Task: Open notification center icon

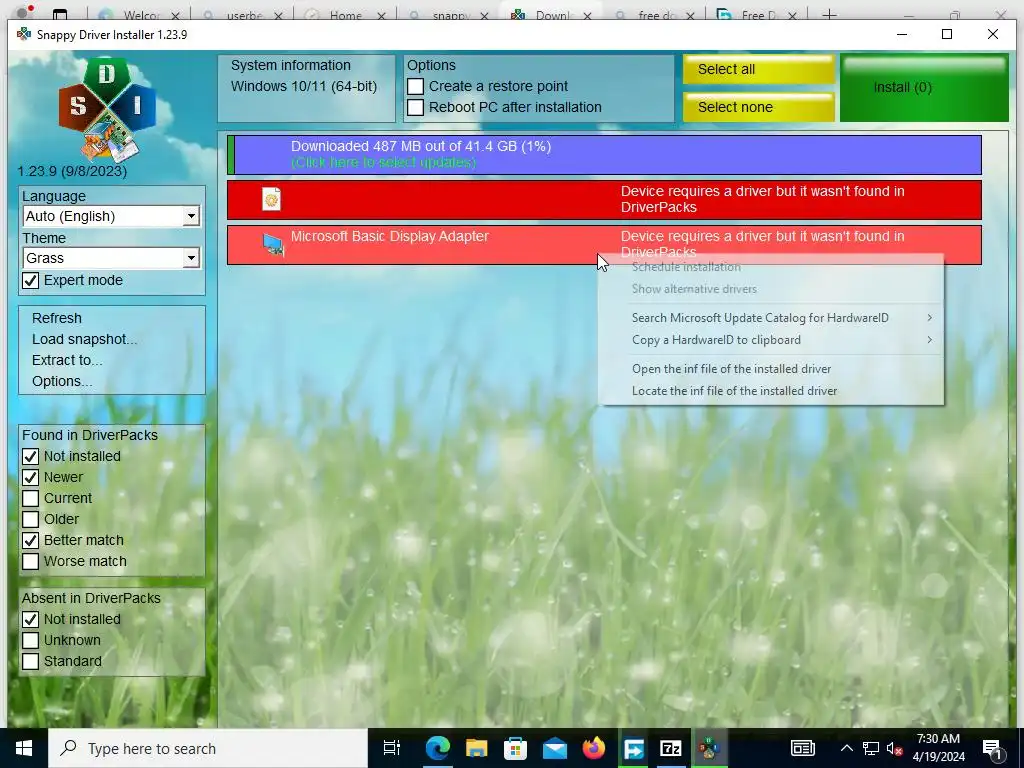Action: tap(993, 748)
